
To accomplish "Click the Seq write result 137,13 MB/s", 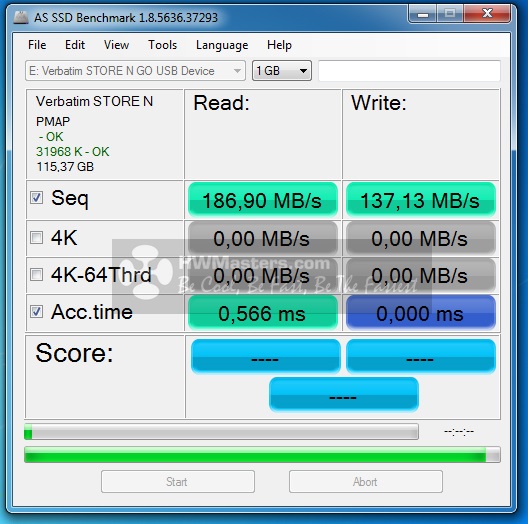I will pos(421,200).
